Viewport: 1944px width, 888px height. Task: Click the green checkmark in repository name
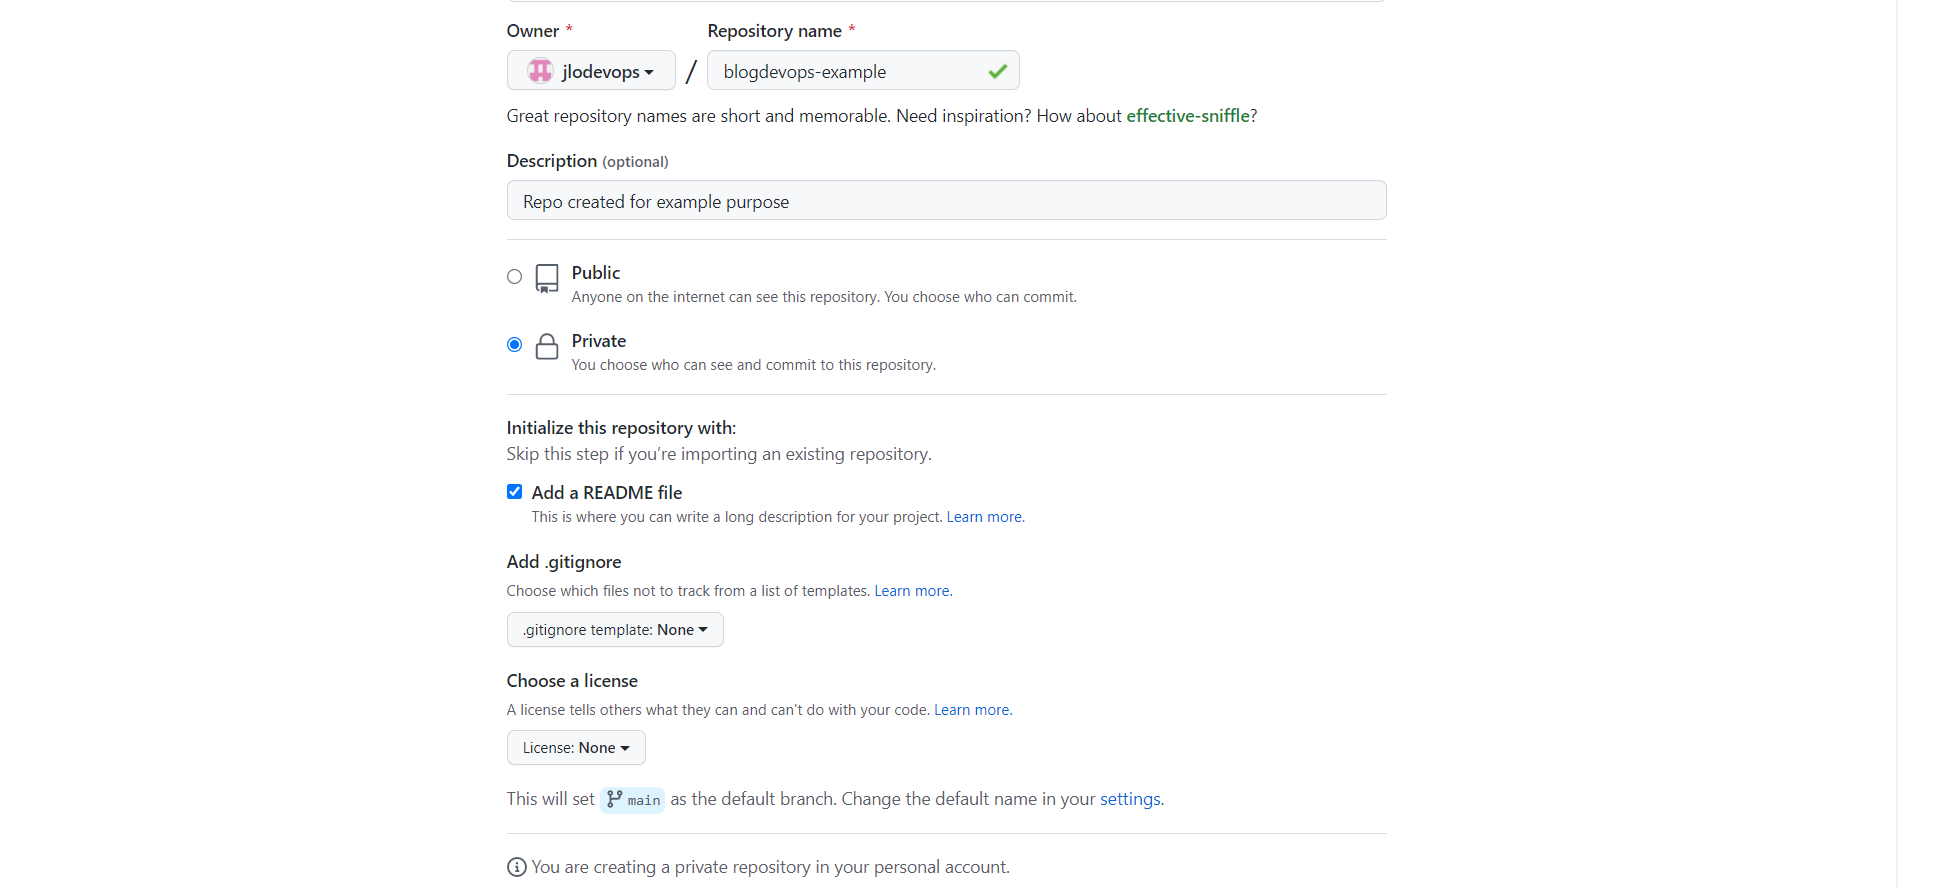pos(997,71)
